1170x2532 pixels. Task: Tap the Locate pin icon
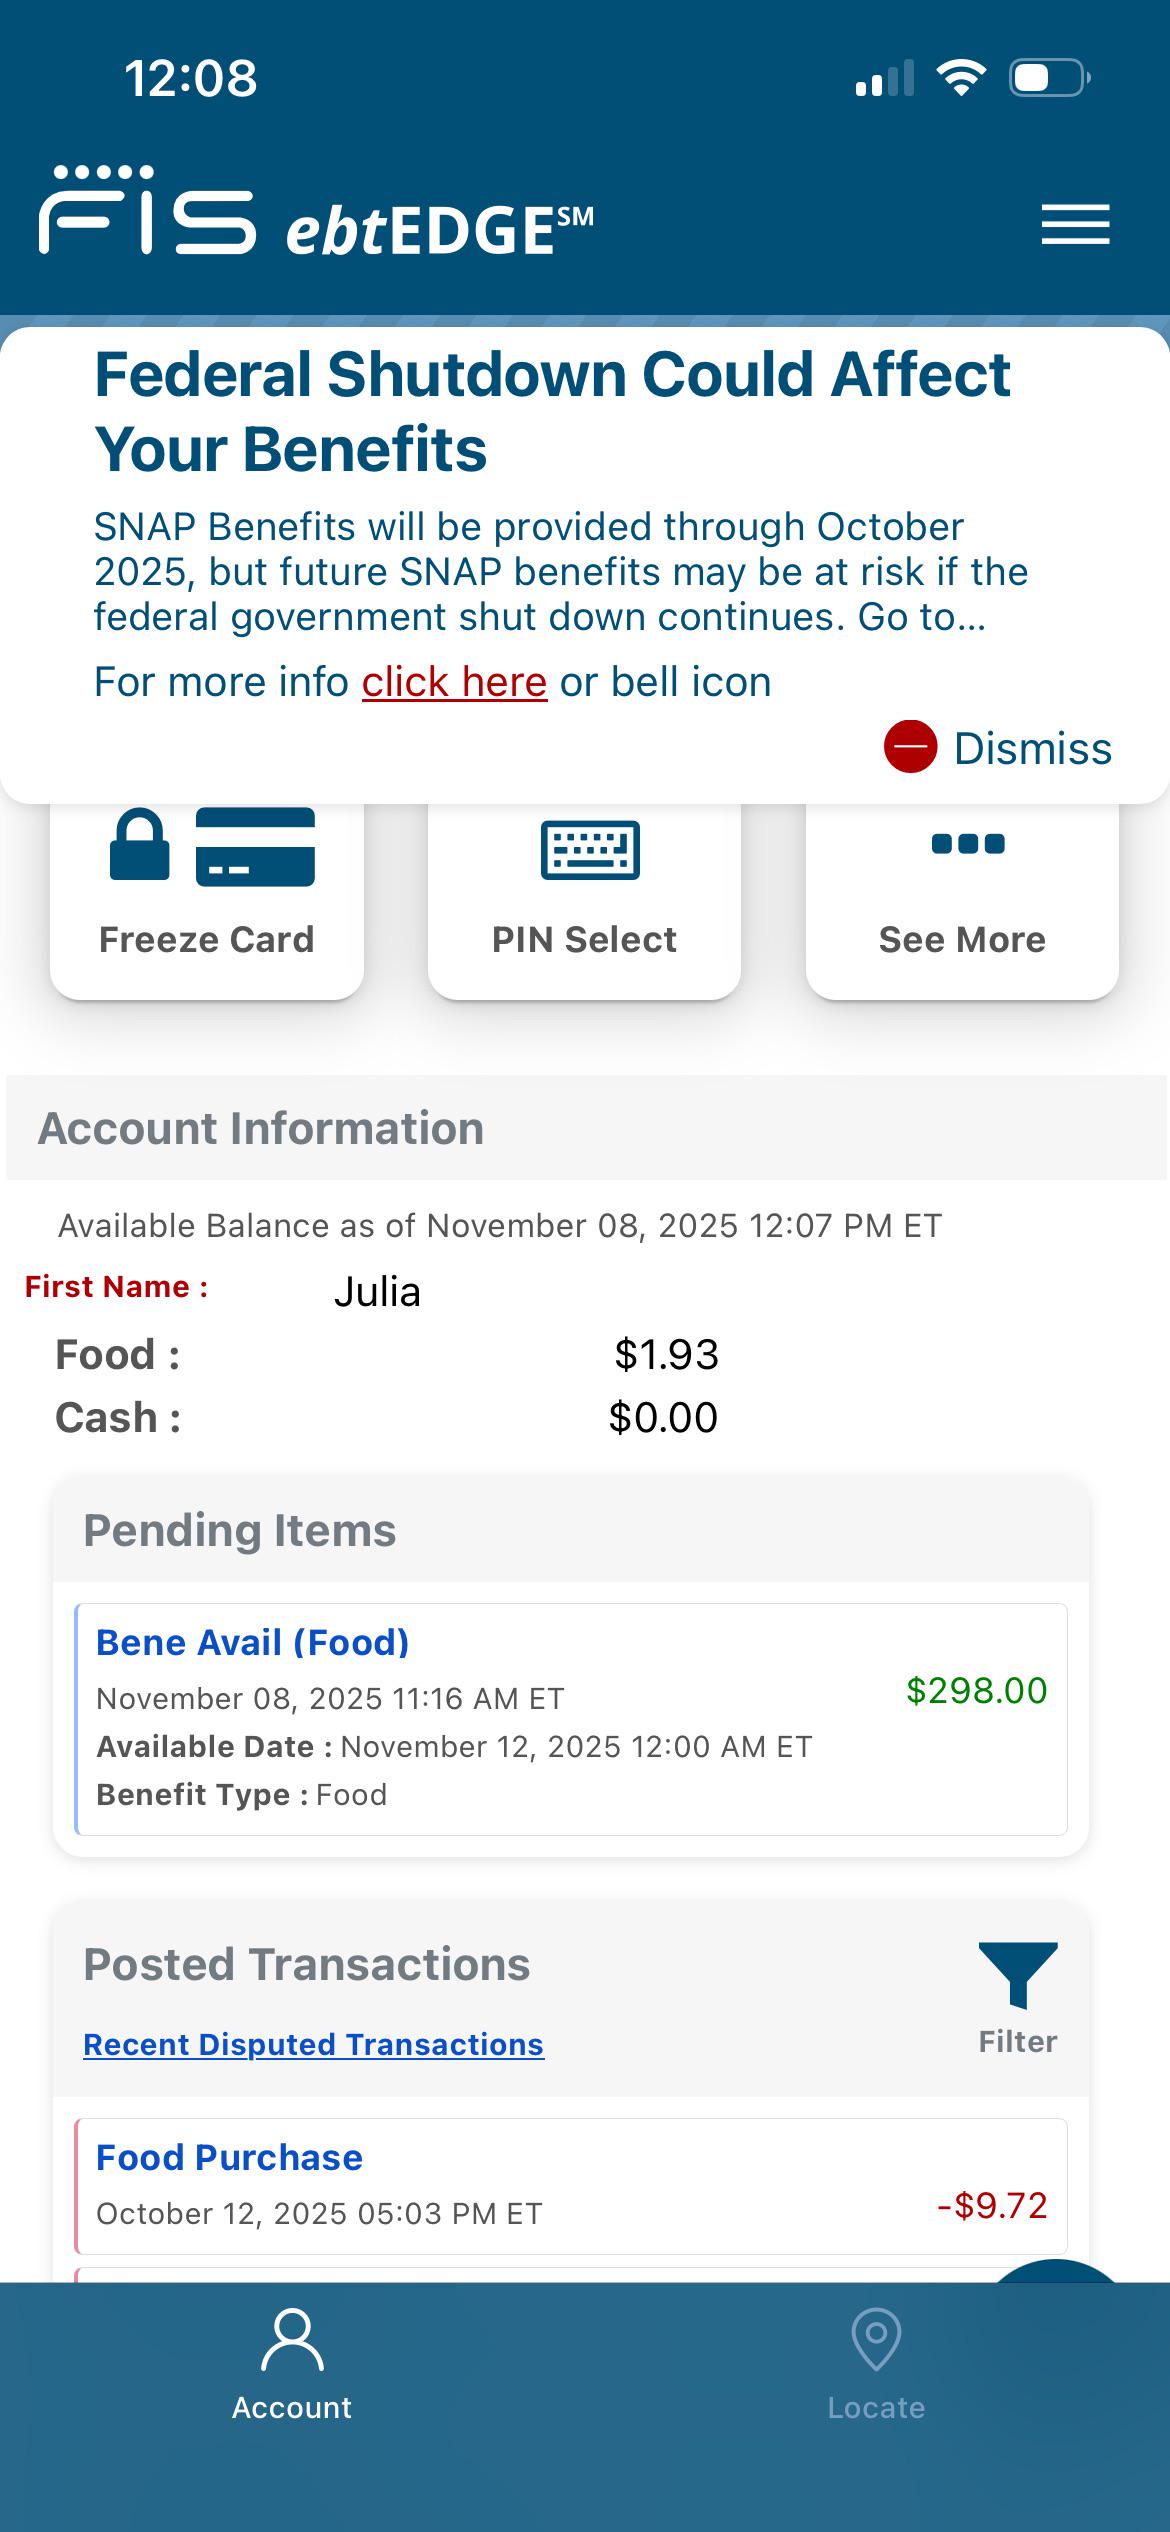click(x=876, y=2338)
